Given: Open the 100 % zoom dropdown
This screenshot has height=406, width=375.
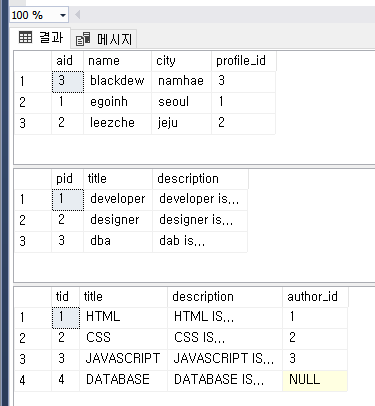Looking at the screenshot, I should coord(62,15).
